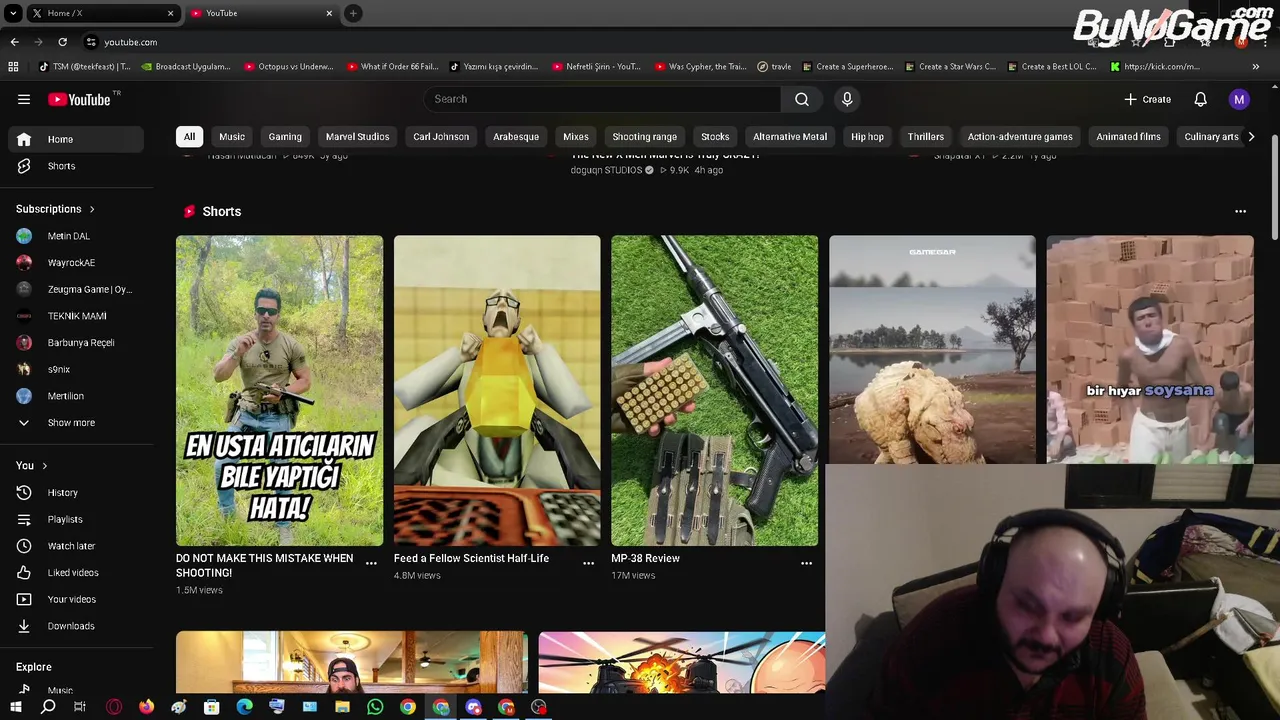Click the Search input field
The width and height of the screenshot is (1280, 720).
602,99
